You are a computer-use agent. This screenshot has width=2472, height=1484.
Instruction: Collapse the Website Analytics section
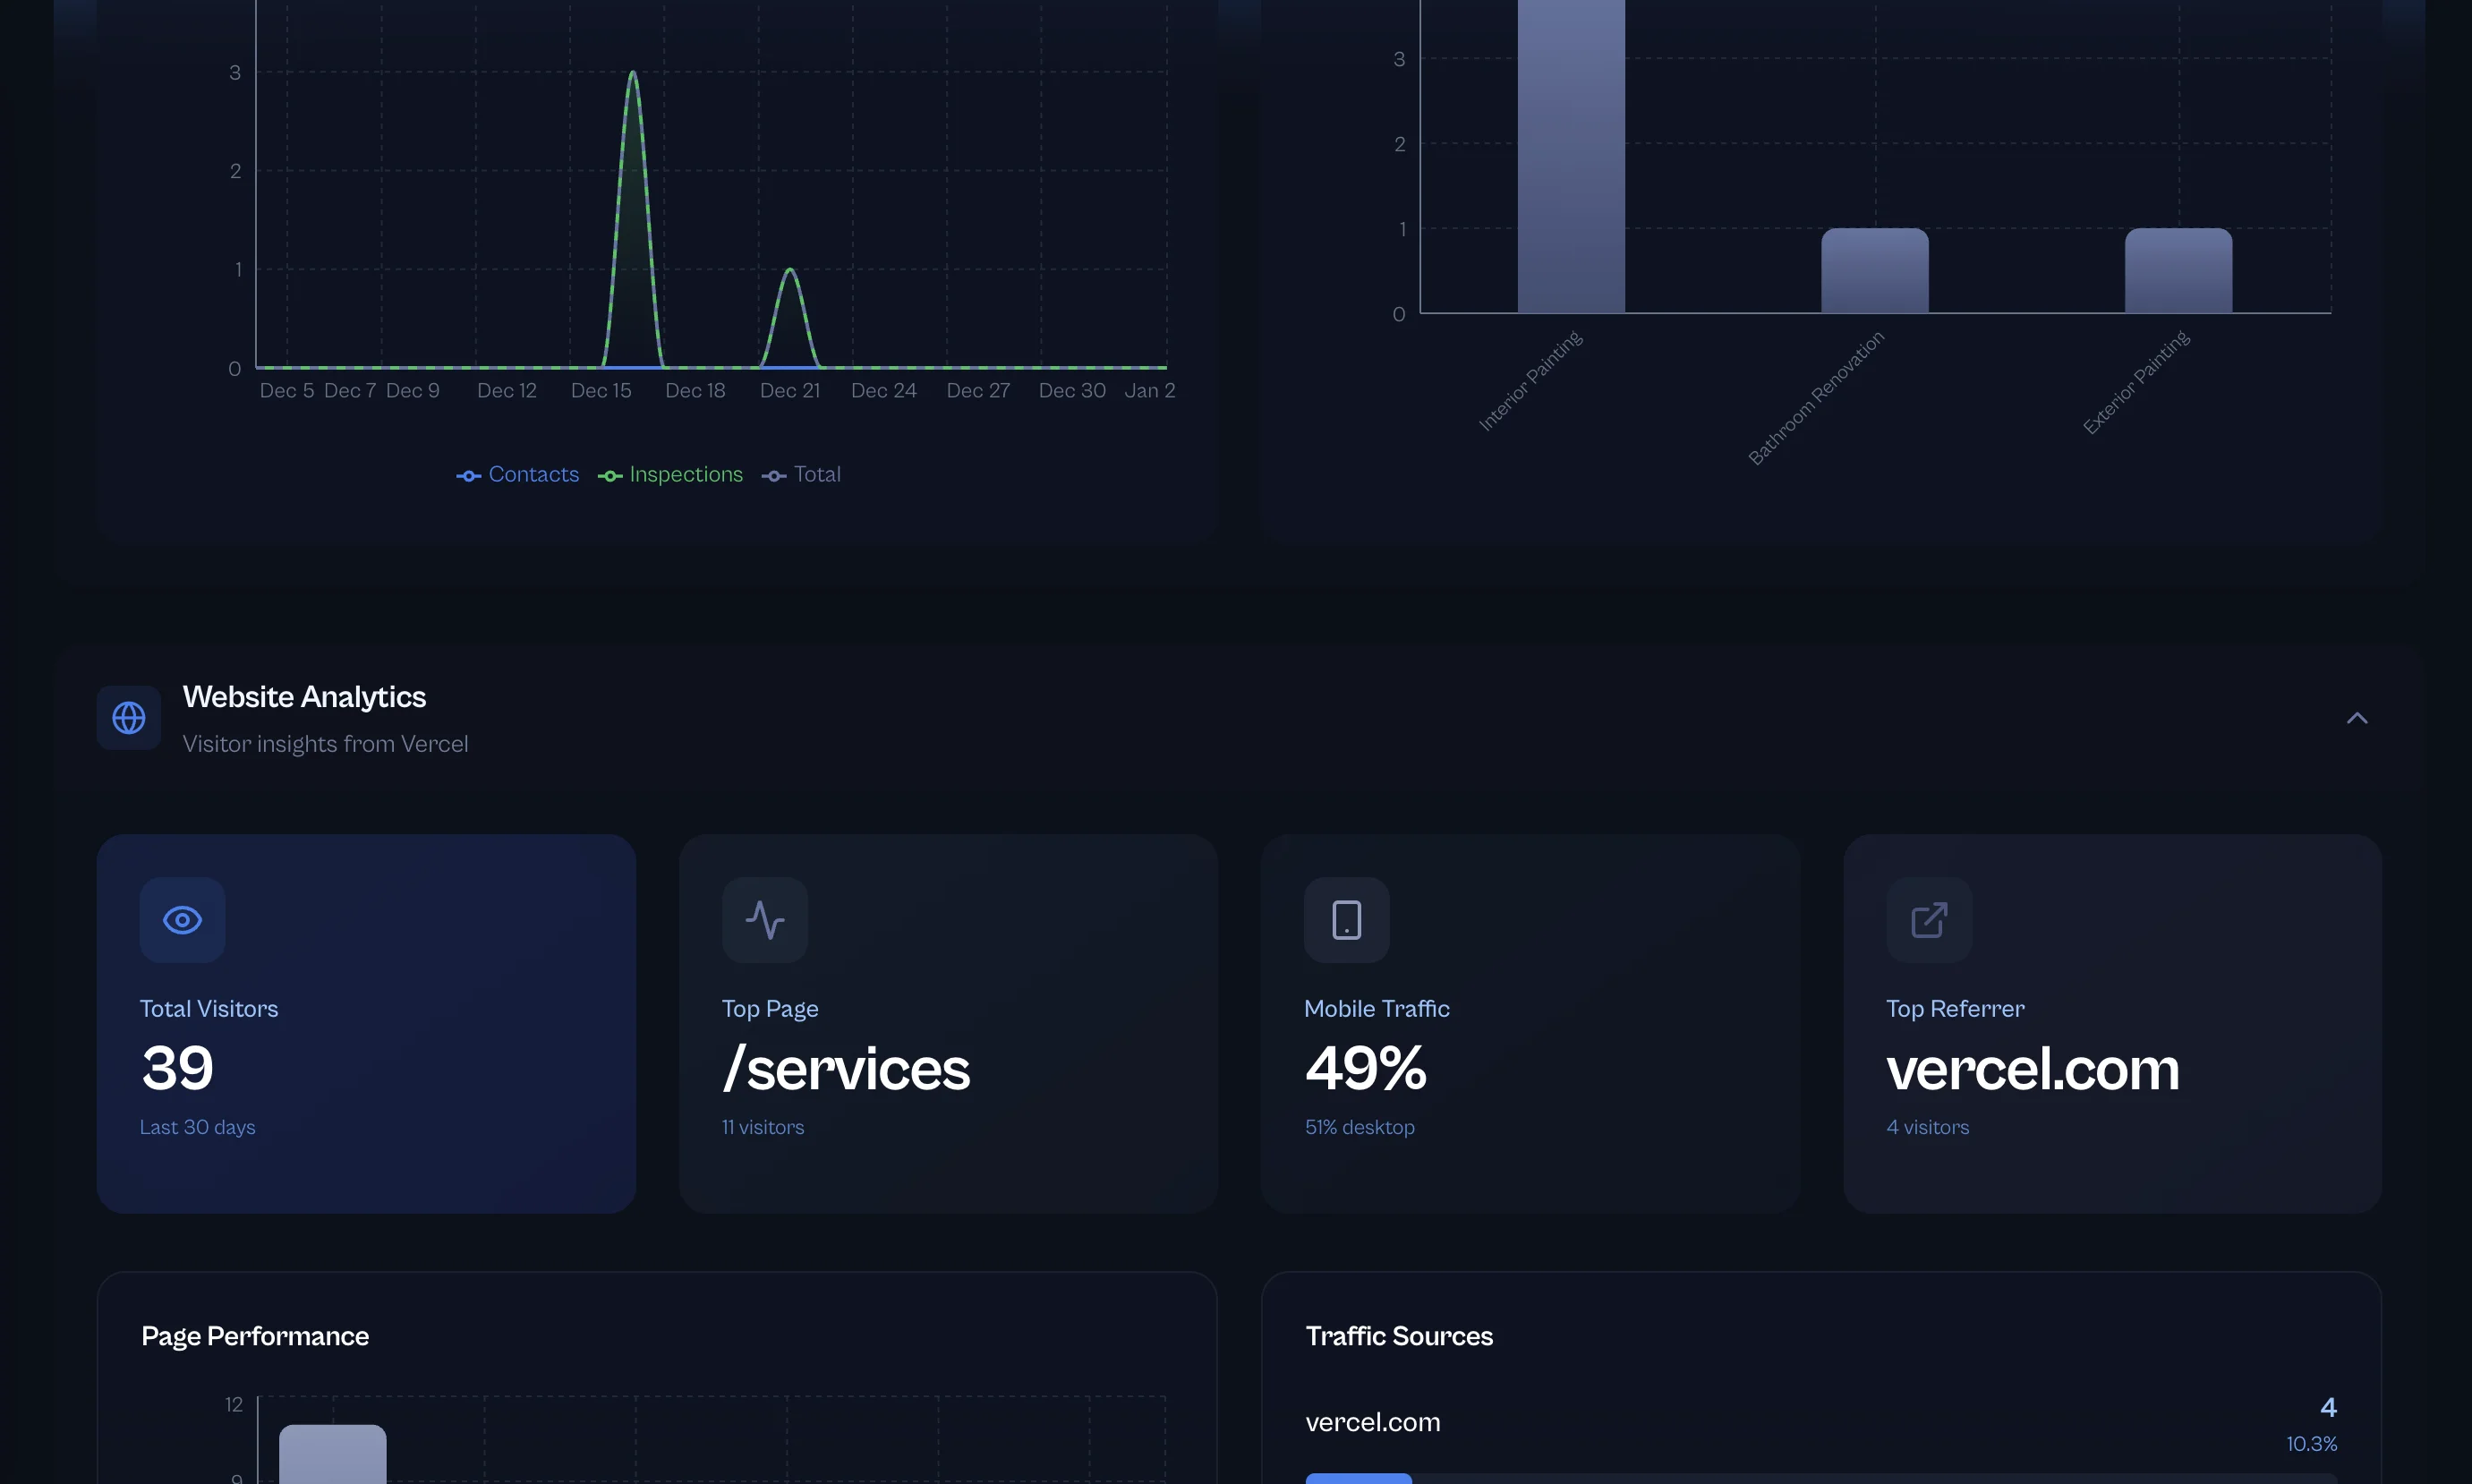click(x=2358, y=717)
